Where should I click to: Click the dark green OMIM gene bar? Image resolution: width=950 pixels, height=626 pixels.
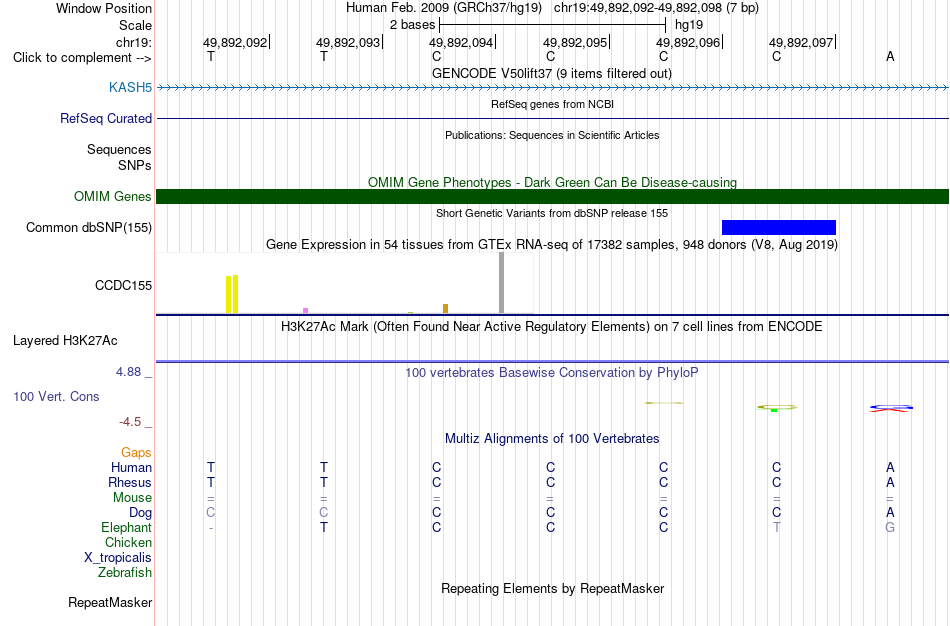pos(552,196)
